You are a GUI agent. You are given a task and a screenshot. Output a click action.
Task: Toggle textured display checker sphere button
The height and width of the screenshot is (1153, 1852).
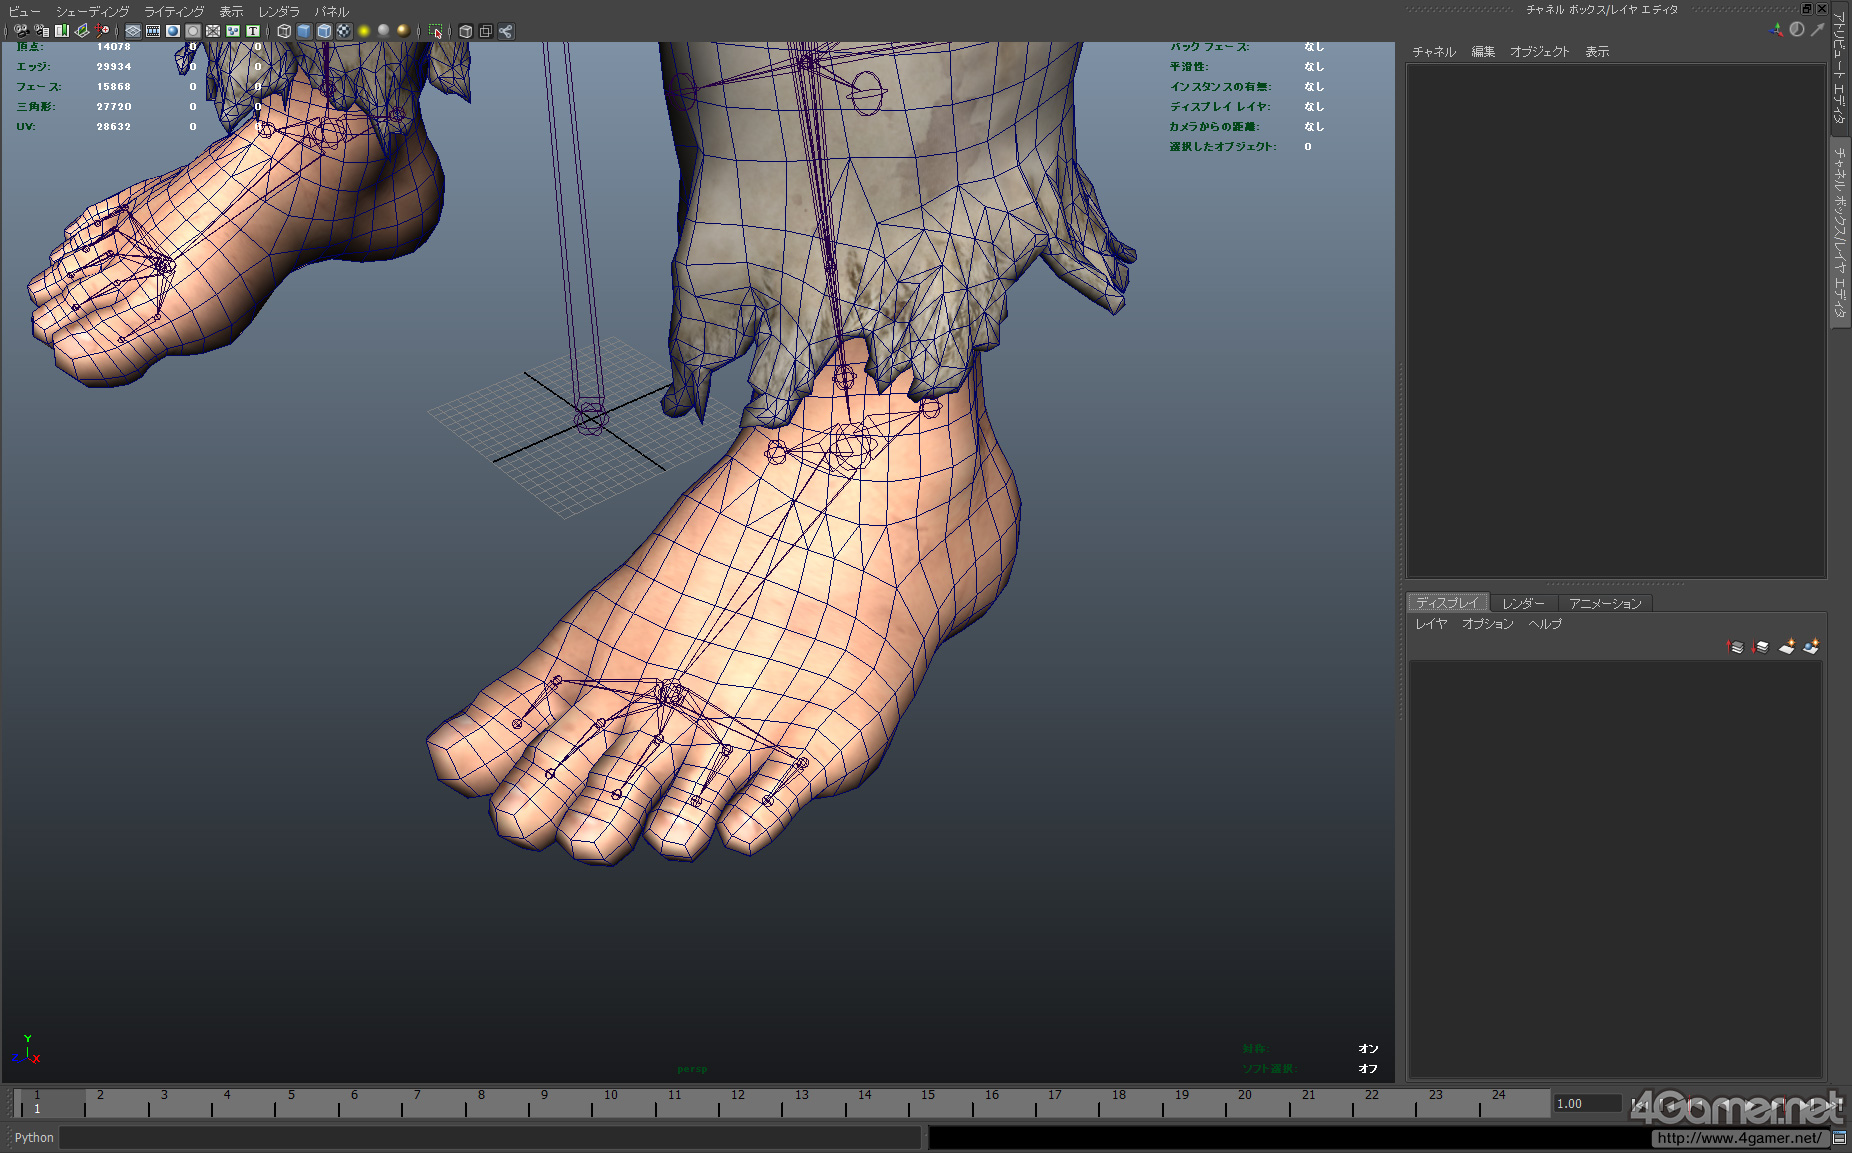click(344, 31)
